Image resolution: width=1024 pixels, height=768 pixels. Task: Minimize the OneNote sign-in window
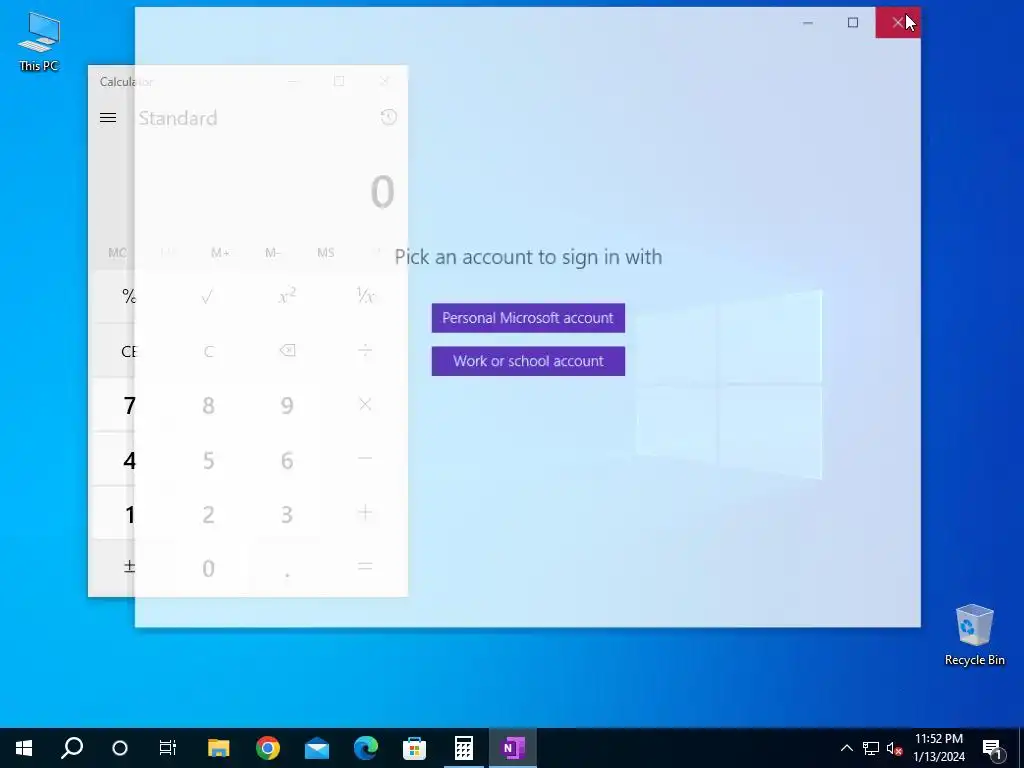point(808,22)
